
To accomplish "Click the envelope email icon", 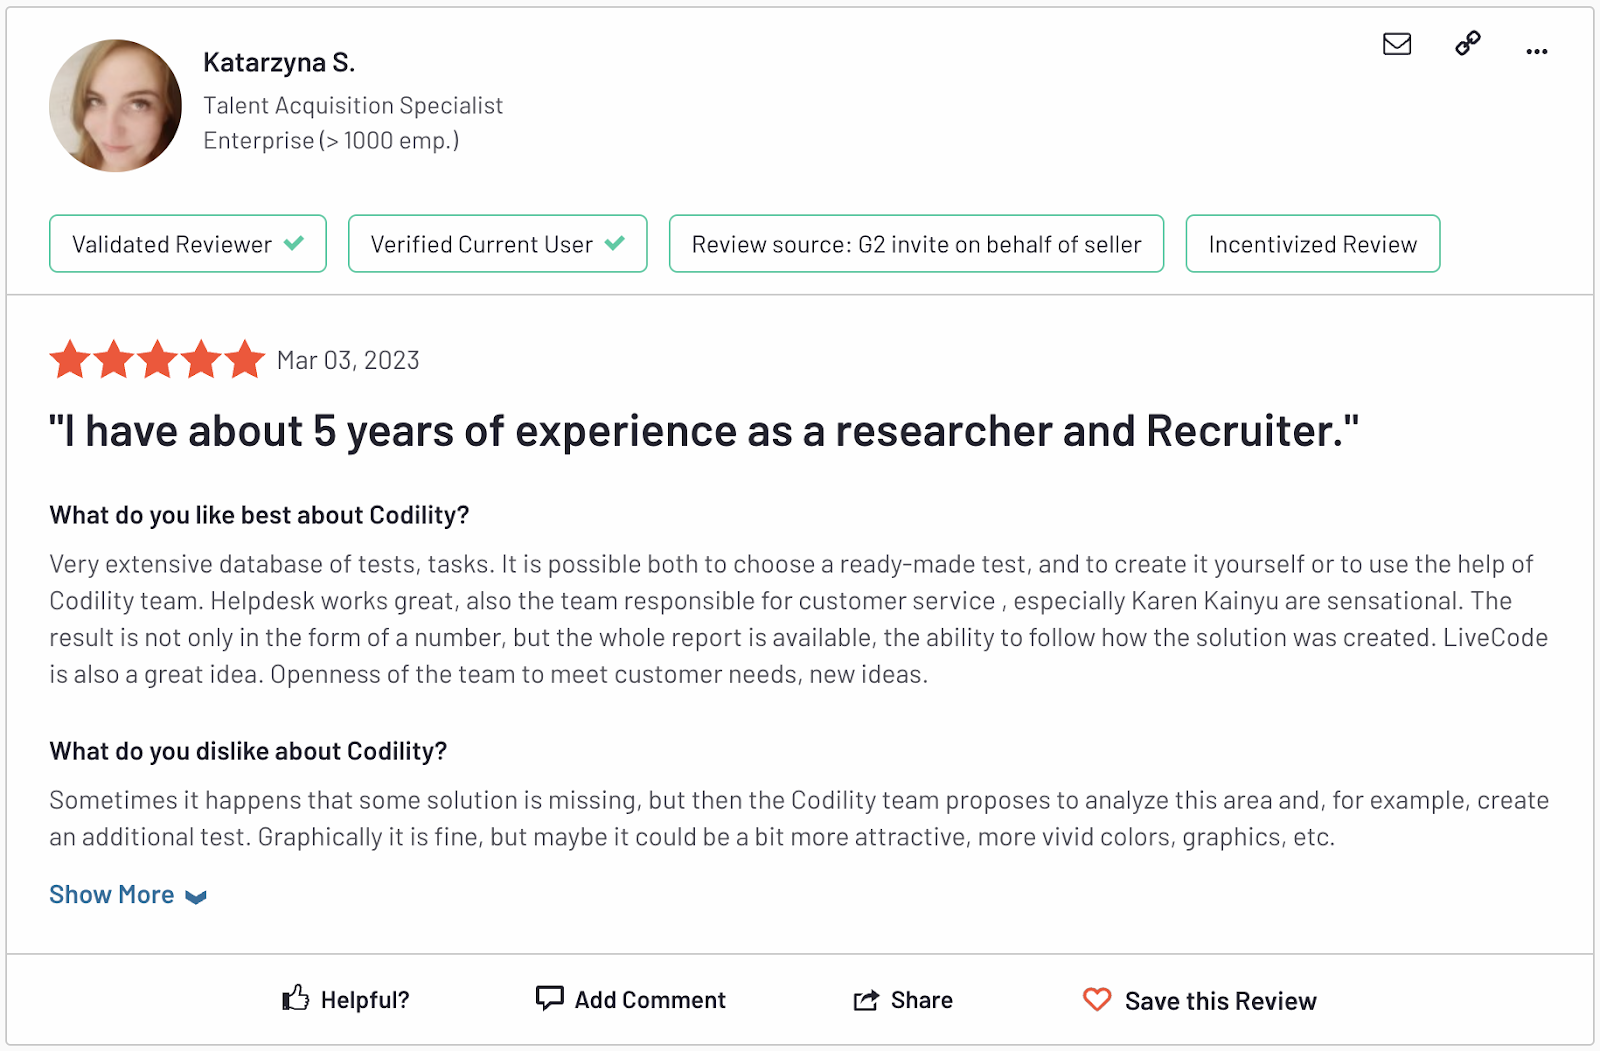I will pos(1397,44).
